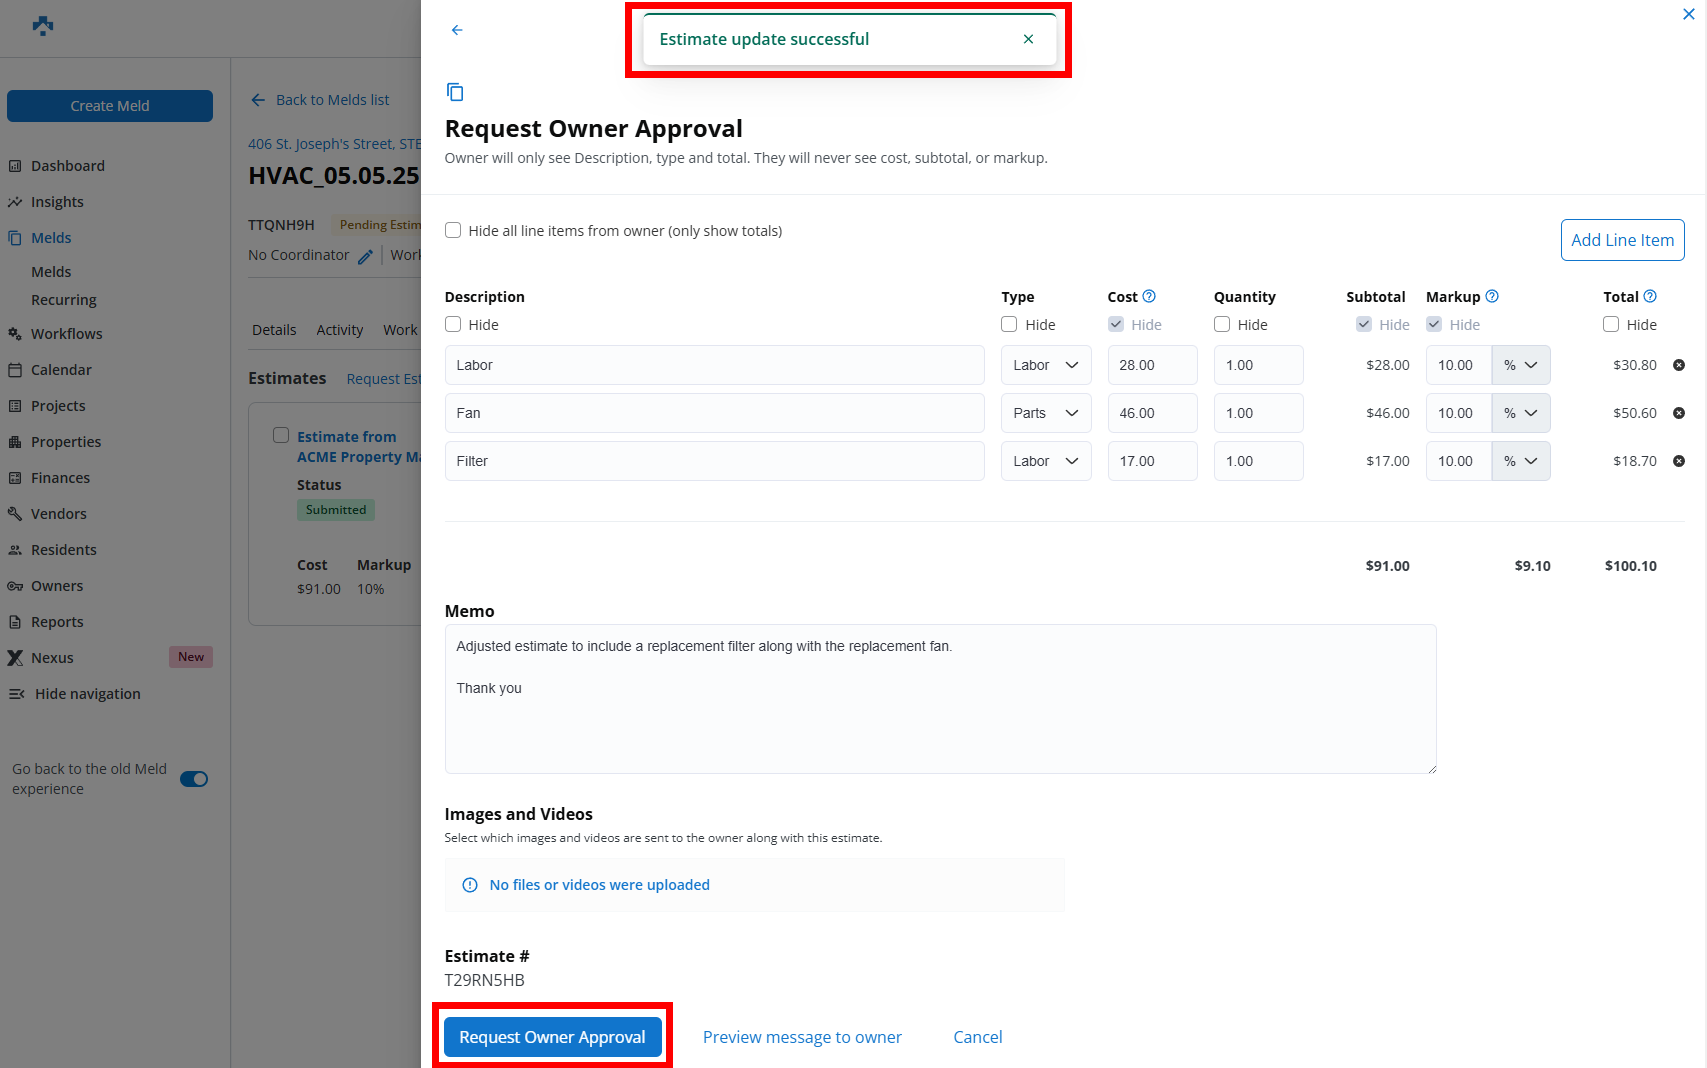
Task: Click the back arrow in the panel header
Action: pos(457,30)
